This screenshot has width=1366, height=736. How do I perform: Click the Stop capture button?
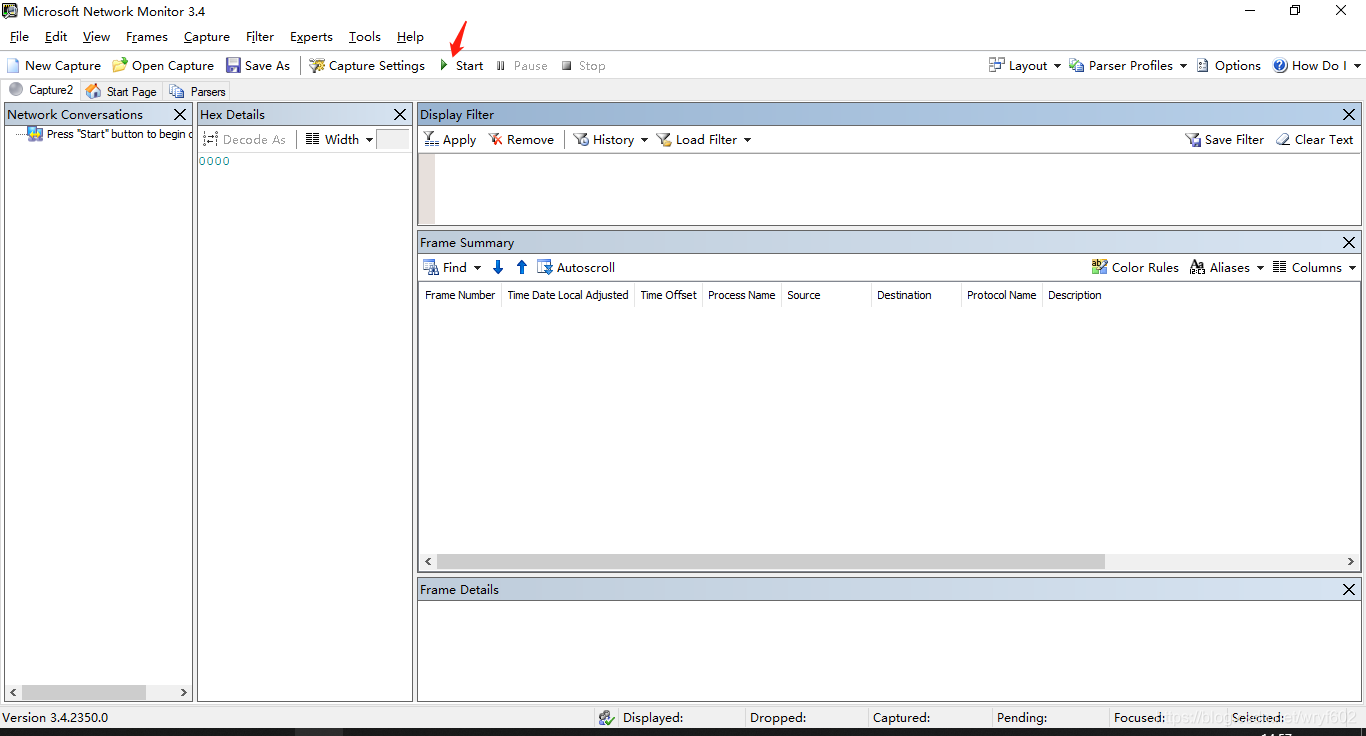click(583, 66)
